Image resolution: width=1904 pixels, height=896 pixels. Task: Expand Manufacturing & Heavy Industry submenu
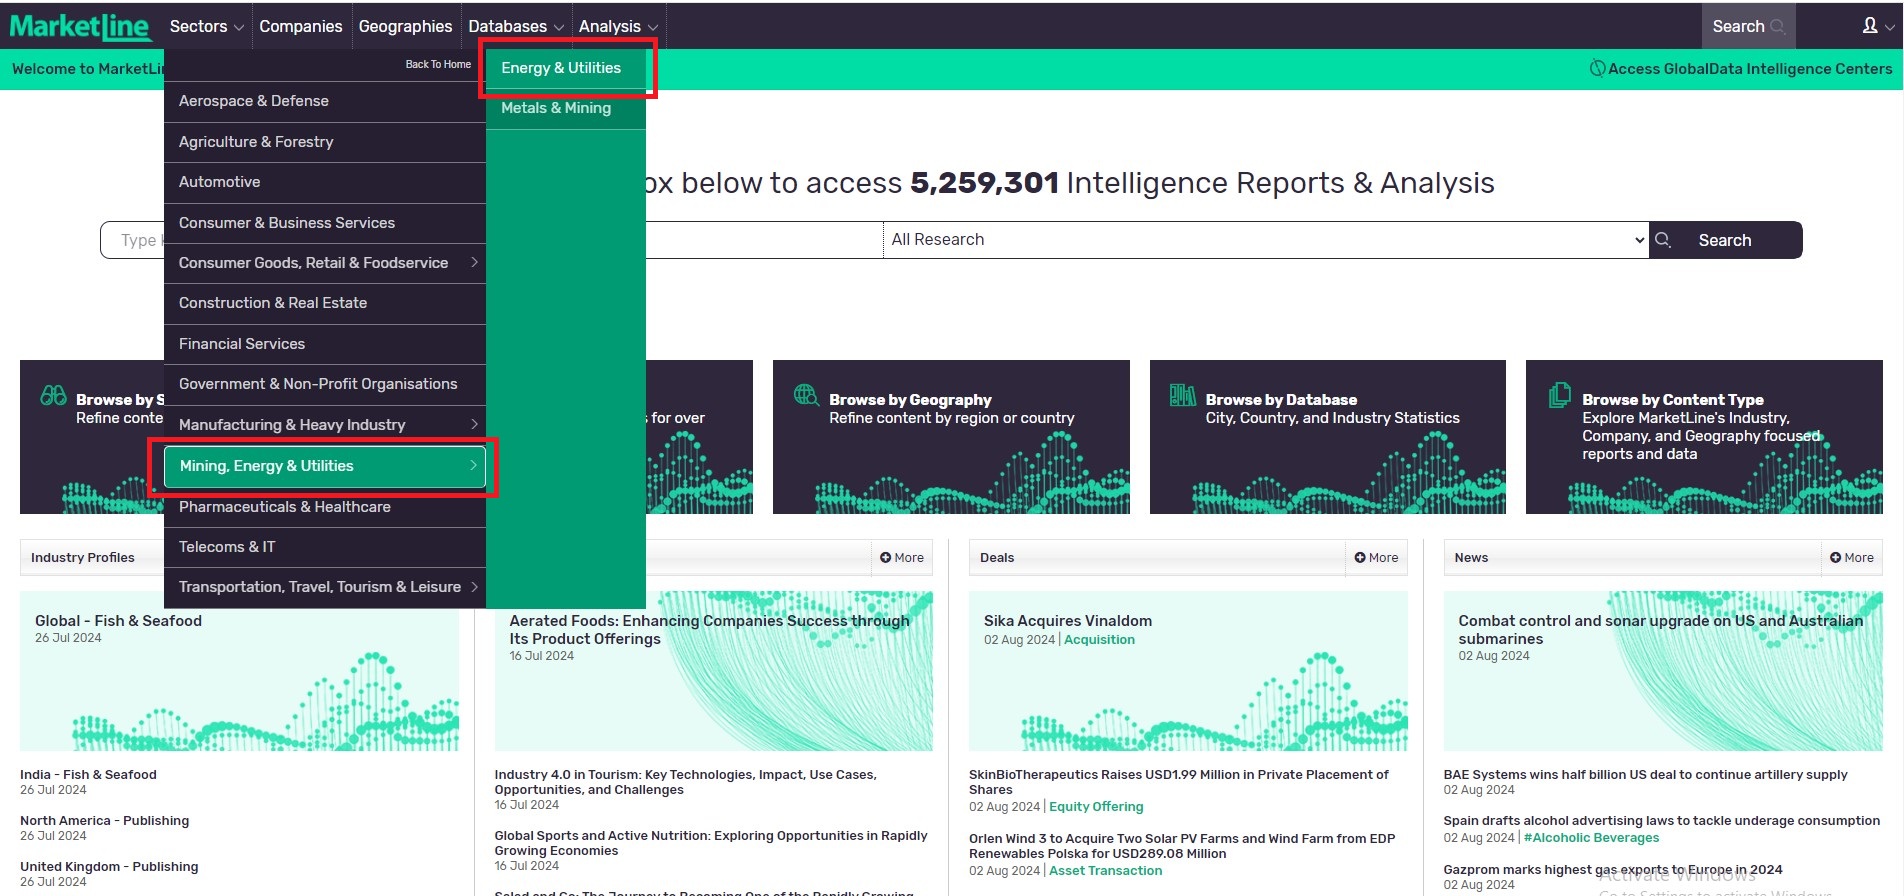474,425
